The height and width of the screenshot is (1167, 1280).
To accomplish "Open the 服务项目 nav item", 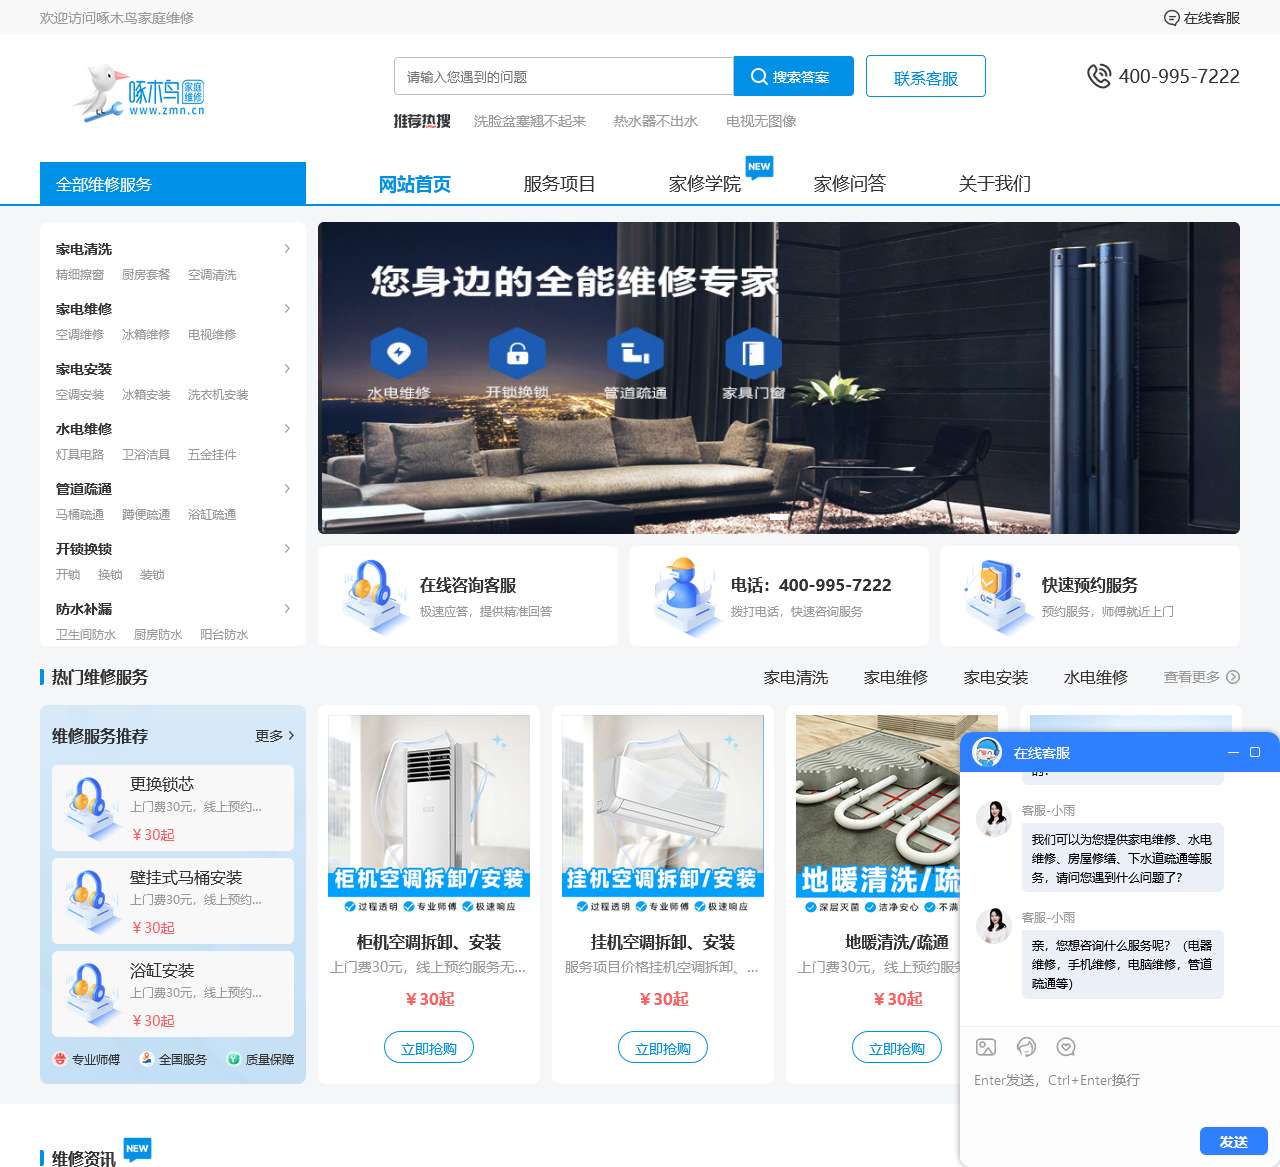I will (x=560, y=184).
